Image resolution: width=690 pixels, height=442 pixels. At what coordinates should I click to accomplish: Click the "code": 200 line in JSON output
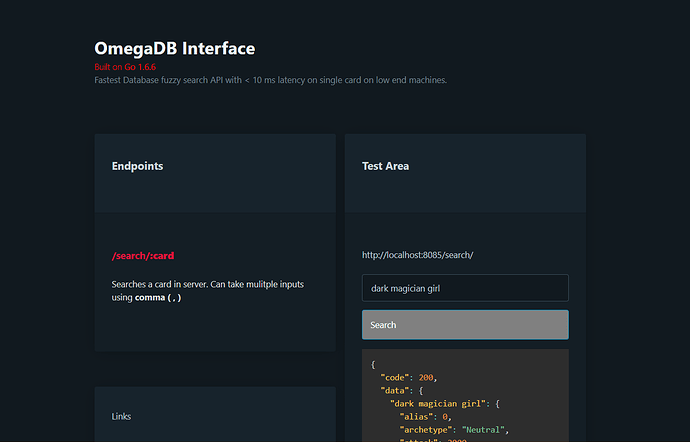point(408,378)
